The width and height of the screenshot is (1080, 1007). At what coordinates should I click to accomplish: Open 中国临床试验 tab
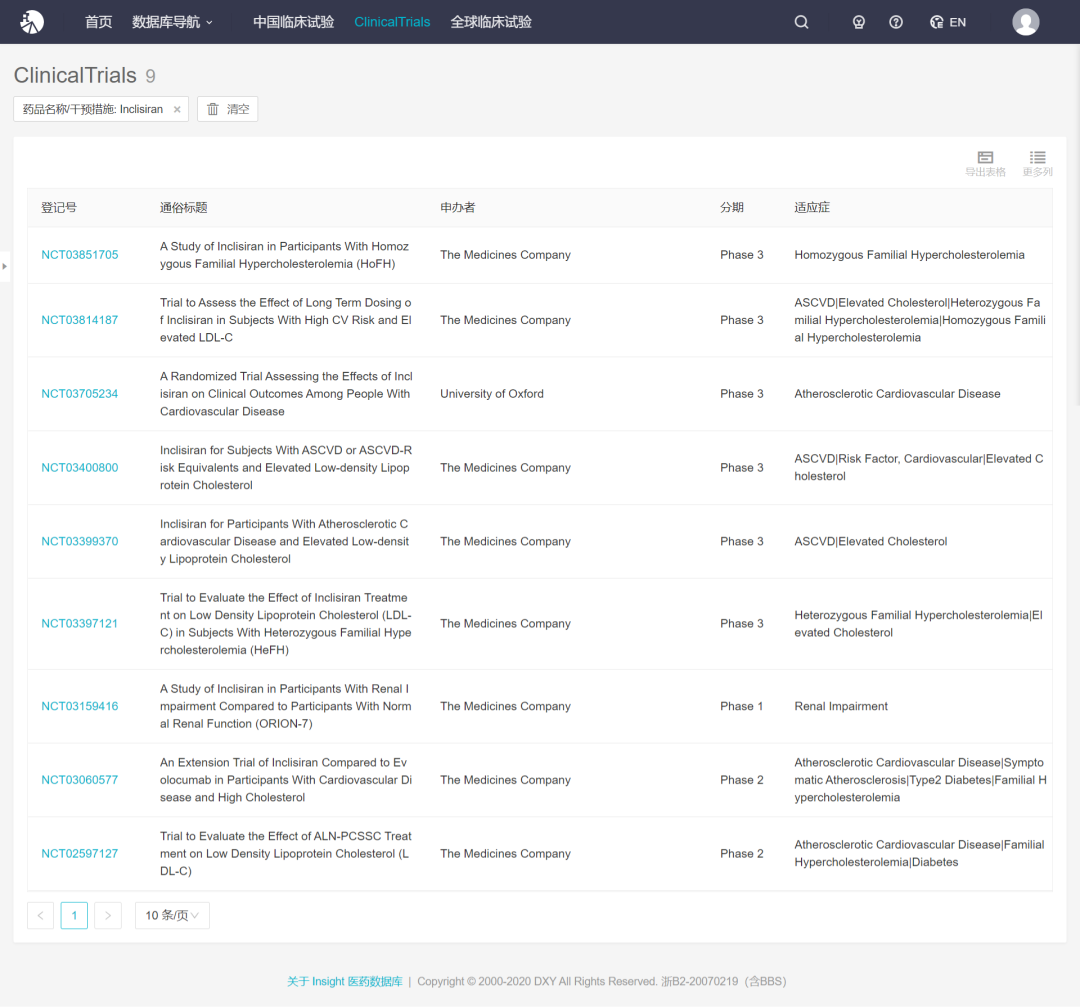tap(293, 22)
